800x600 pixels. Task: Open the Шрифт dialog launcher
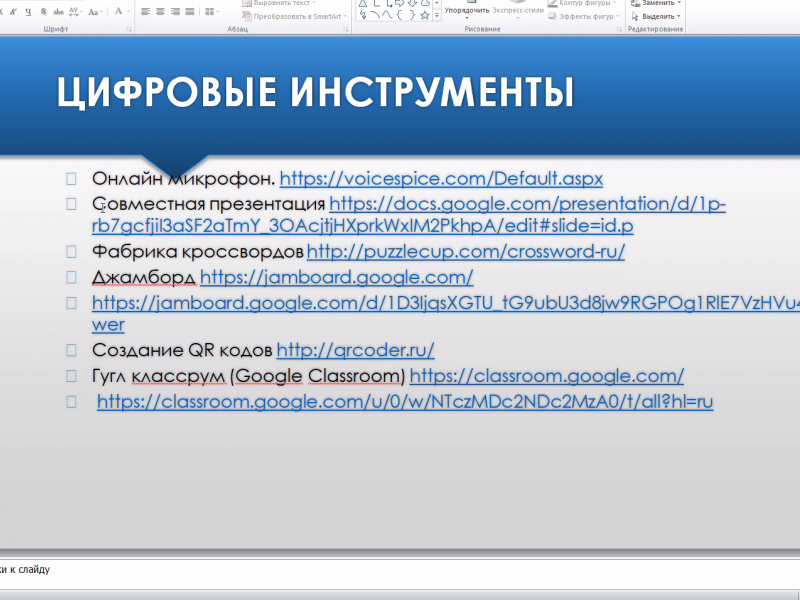129,30
